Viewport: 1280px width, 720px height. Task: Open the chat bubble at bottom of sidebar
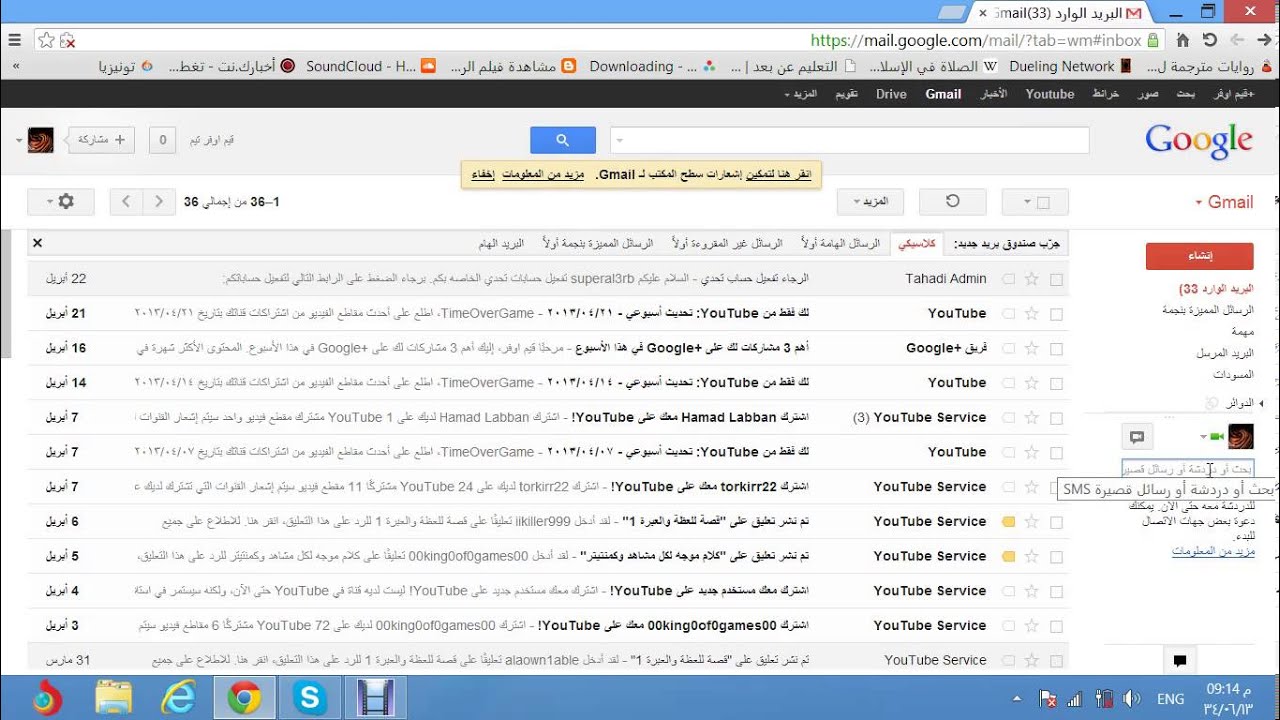click(1180, 660)
